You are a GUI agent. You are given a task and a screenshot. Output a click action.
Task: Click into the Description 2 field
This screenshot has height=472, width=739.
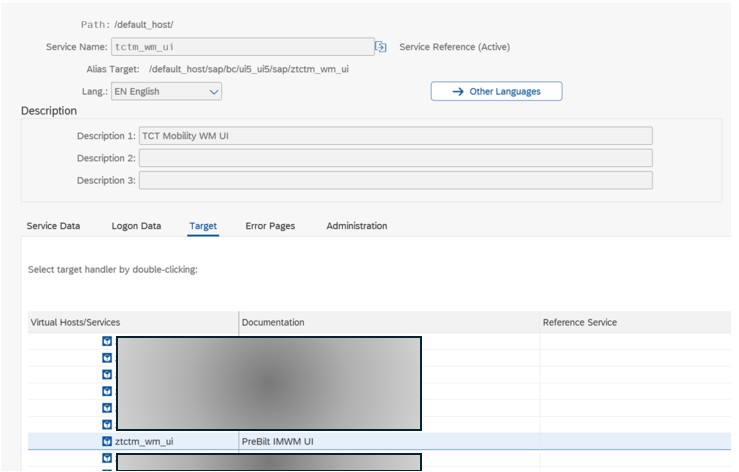(x=395, y=158)
